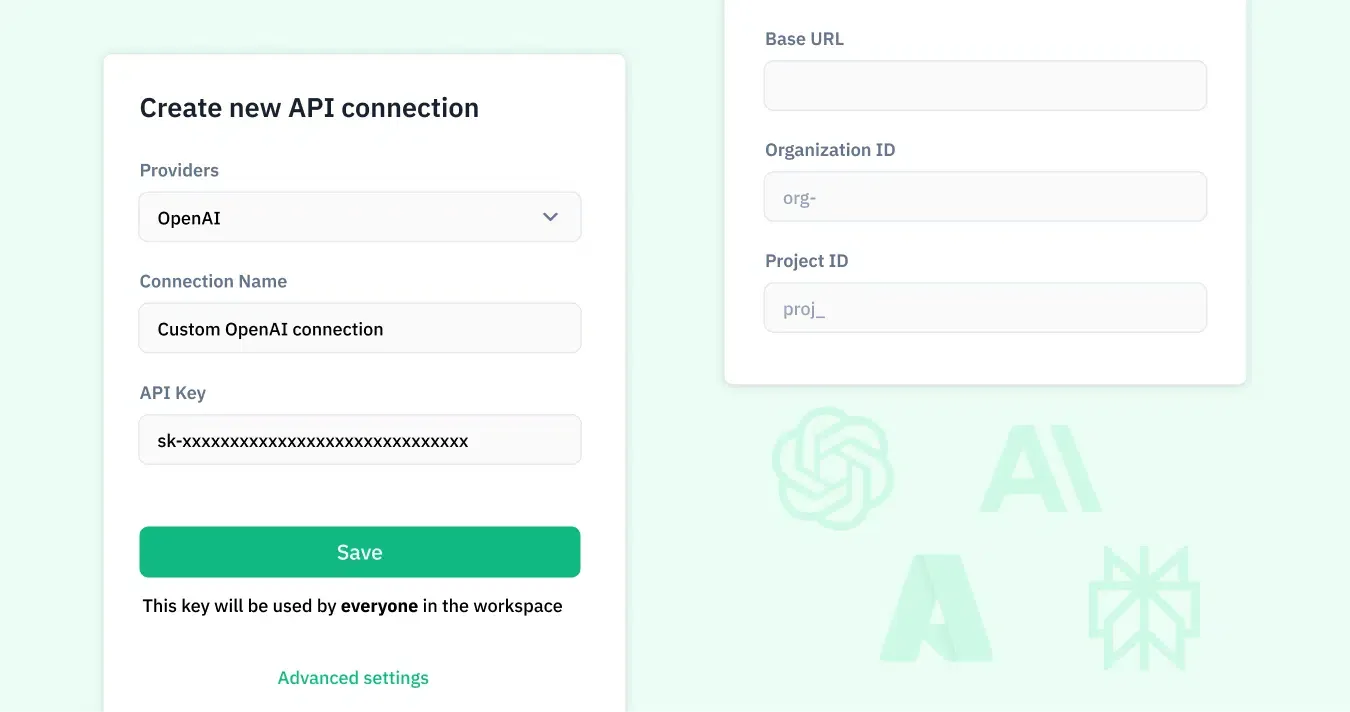Image resolution: width=1350 pixels, height=712 pixels.
Task: Click the masked API key value
Action: pos(313,440)
